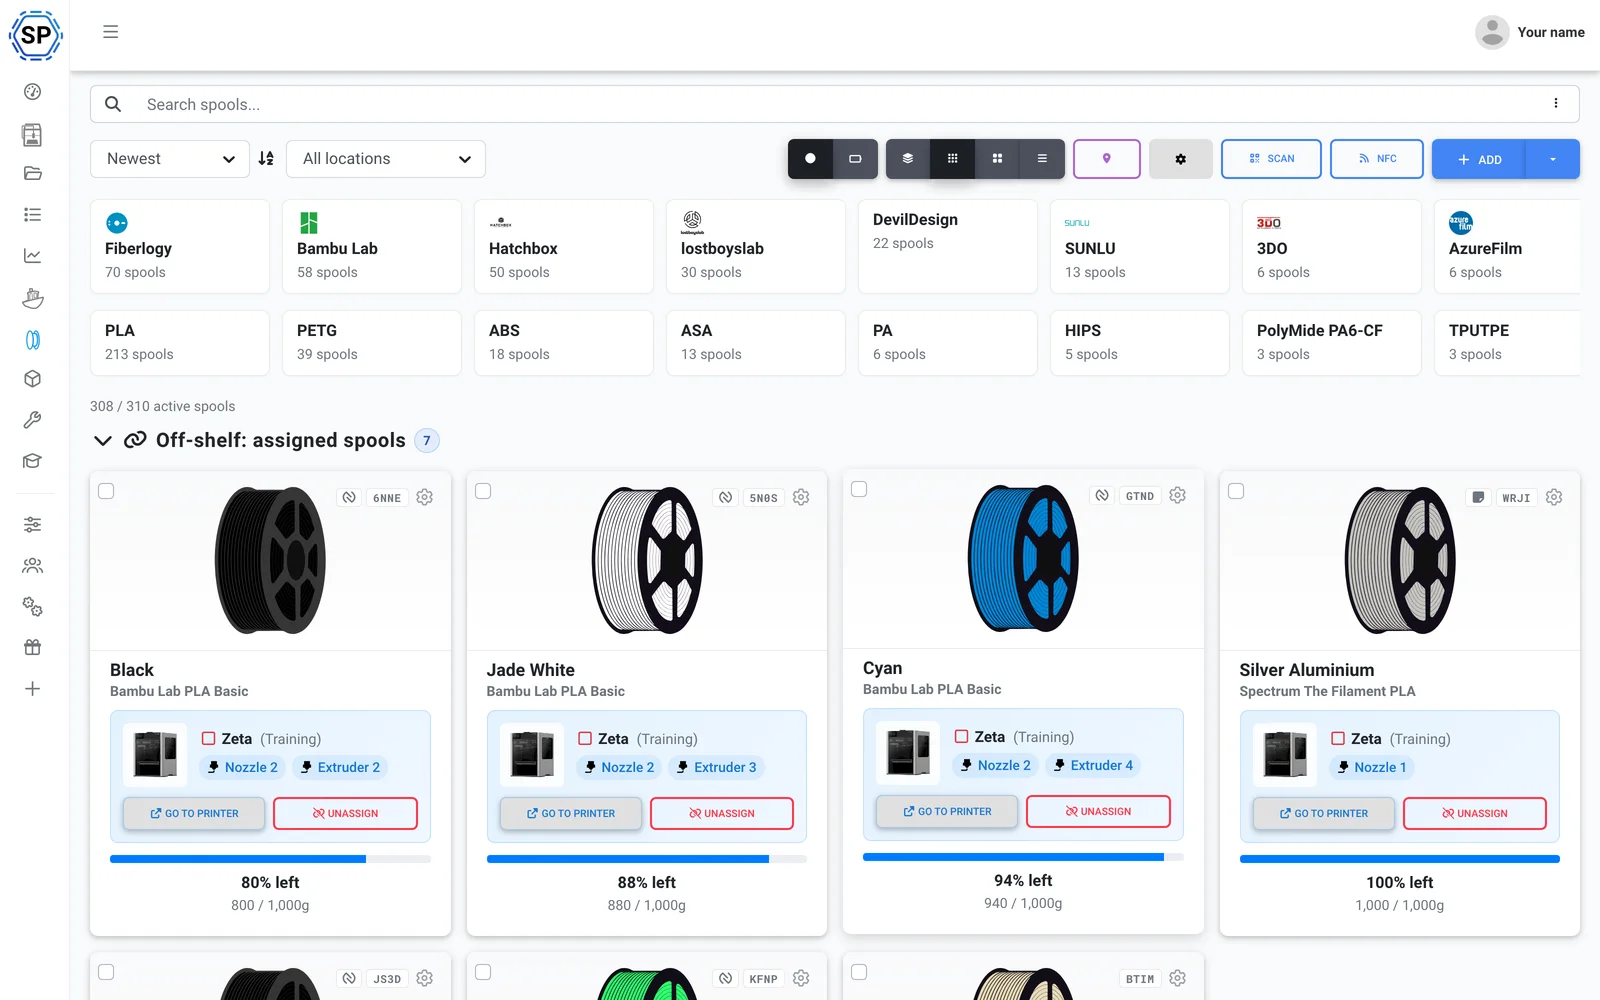Screen dimensions: 1600x1000
Task: Click the Black spool 80% progress bar
Action: [x=270, y=859]
